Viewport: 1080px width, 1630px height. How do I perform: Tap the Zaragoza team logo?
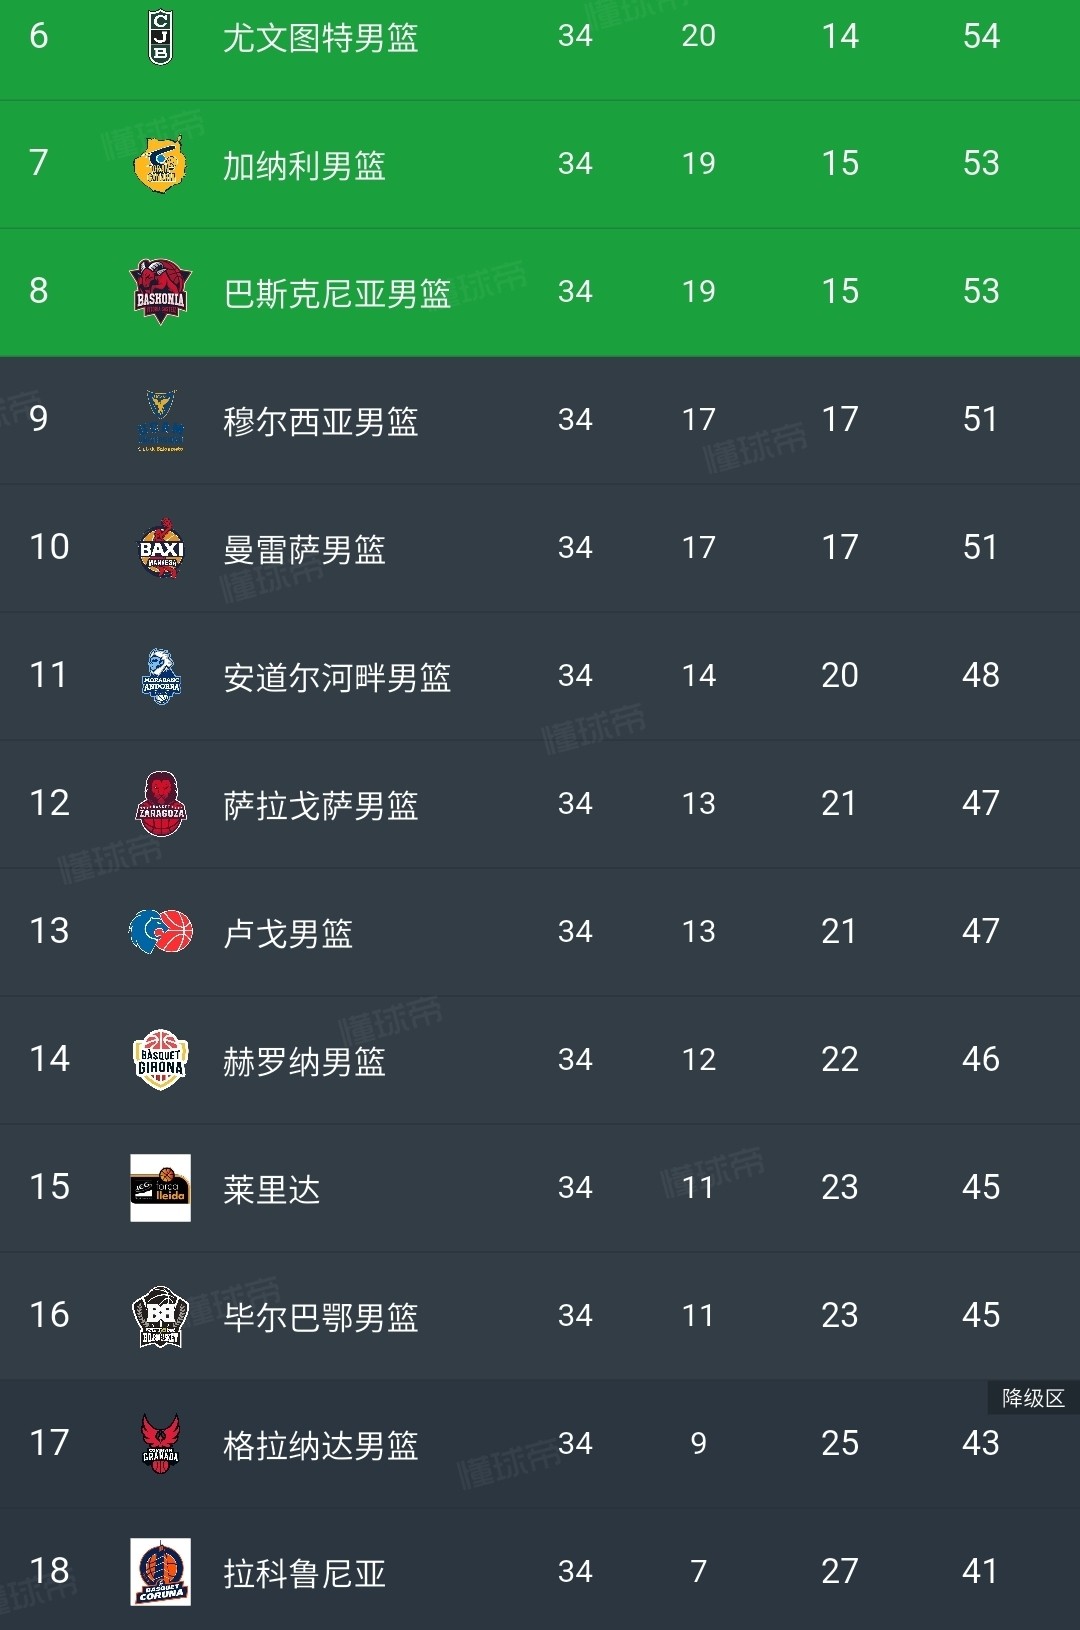click(160, 804)
